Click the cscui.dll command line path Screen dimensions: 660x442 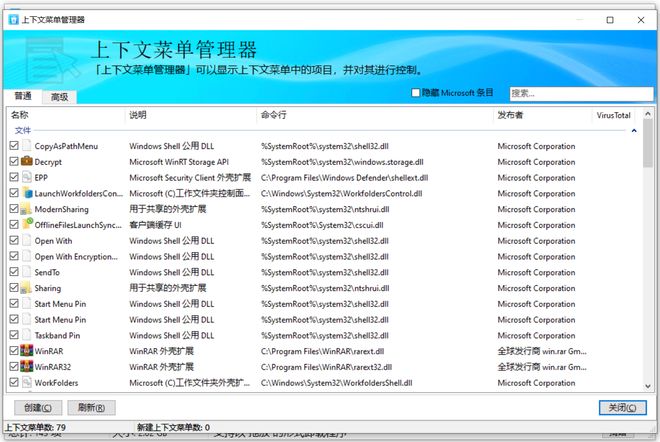[x=322, y=225]
